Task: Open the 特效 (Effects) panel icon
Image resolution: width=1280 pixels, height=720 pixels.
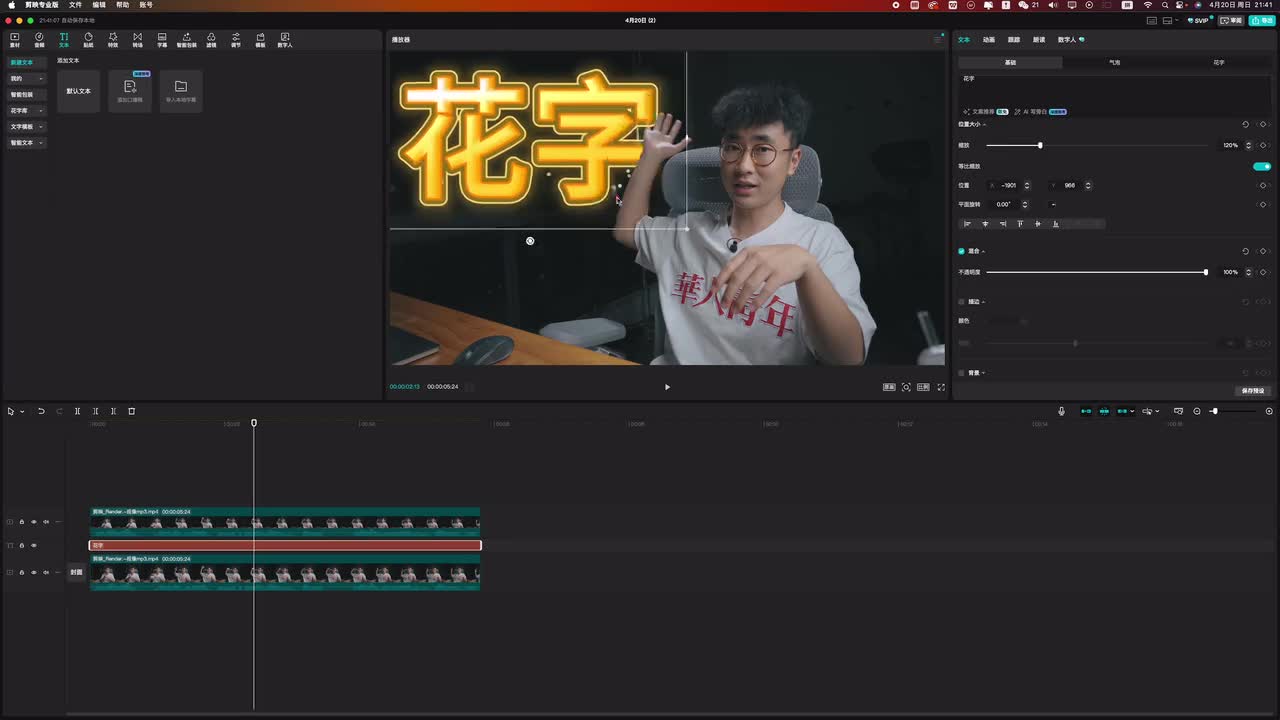Action: [x=113, y=40]
